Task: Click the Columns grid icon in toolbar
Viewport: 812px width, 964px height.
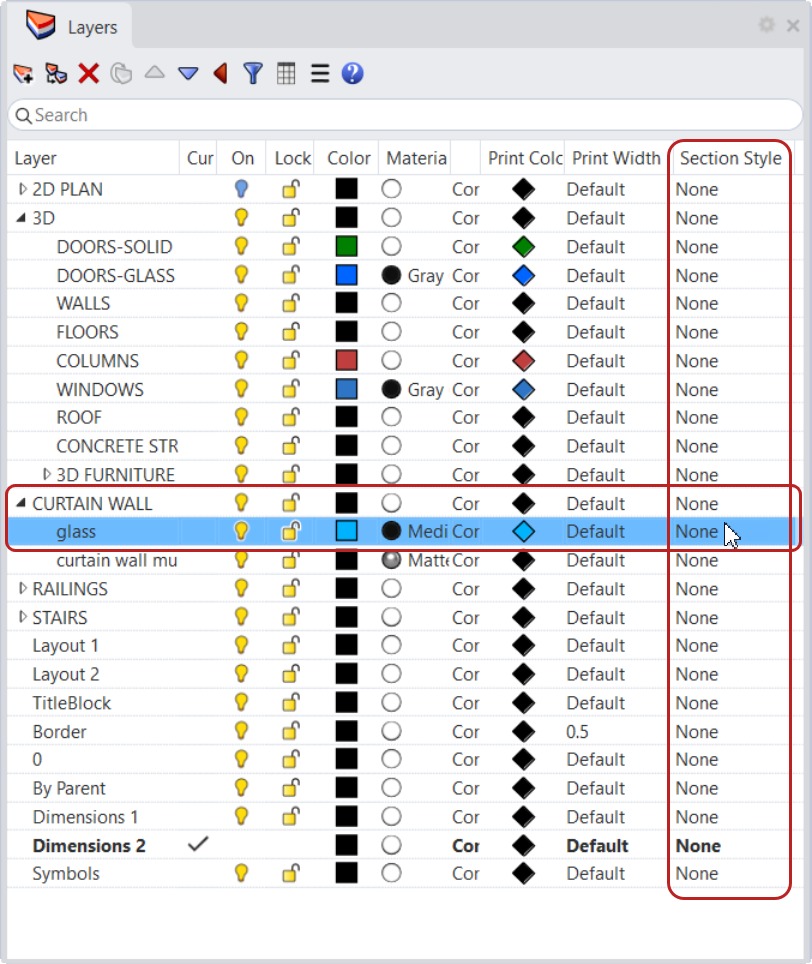Action: pos(286,73)
